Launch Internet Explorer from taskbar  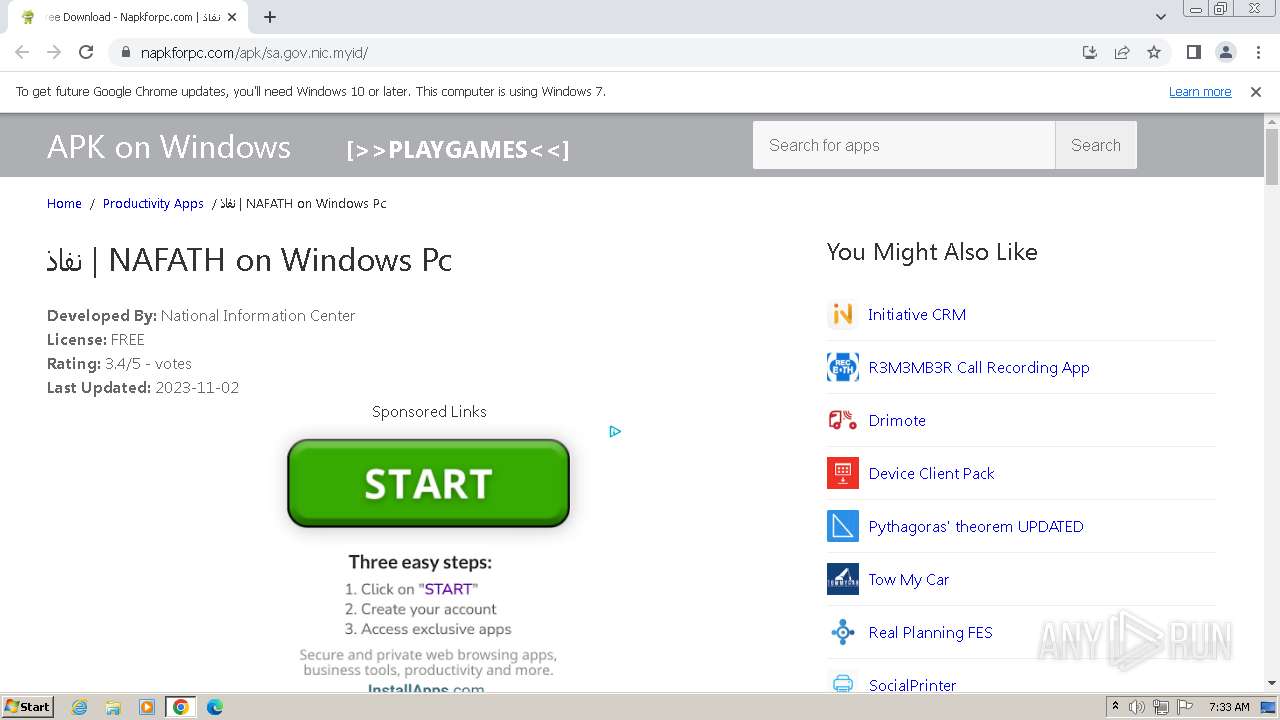[80, 707]
